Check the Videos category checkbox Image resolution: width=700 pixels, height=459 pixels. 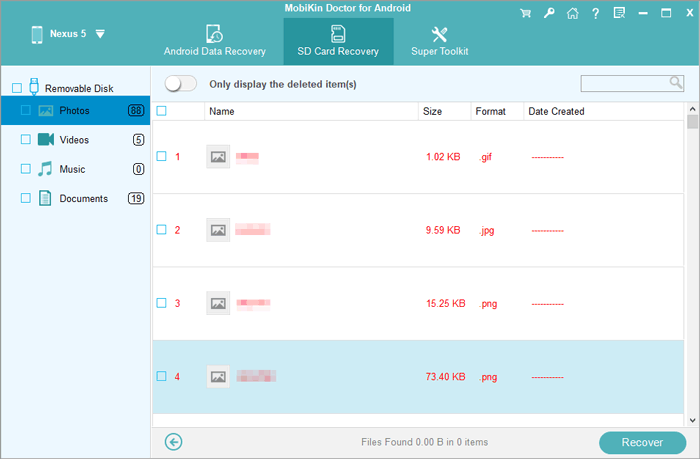[26, 140]
